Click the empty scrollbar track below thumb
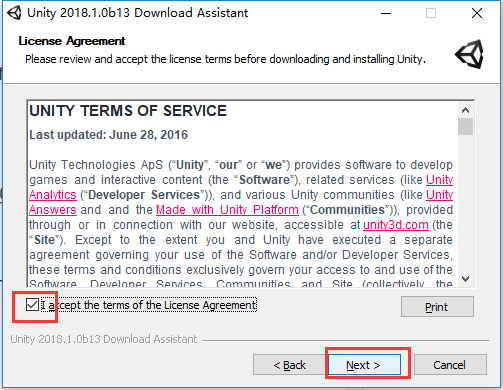The width and height of the screenshot is (503, 390). point(465,203)
